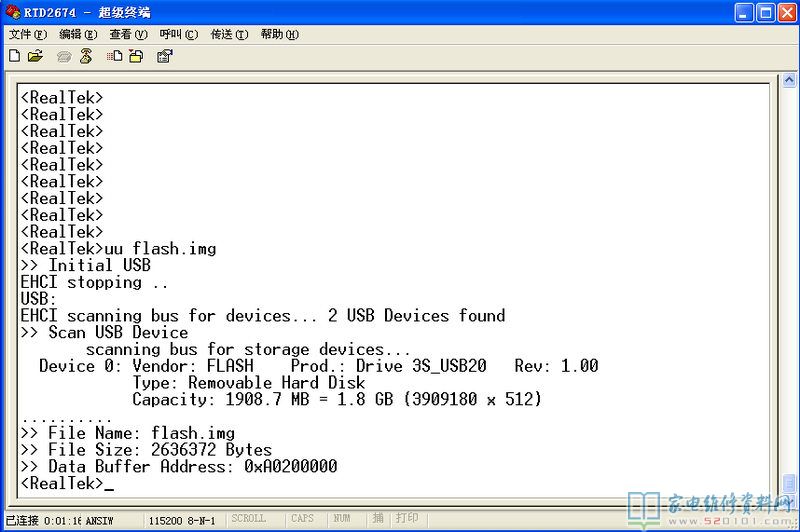The image size is (800, 532).
Task: Open the 查看(V) menu
Action: [128, 34]
